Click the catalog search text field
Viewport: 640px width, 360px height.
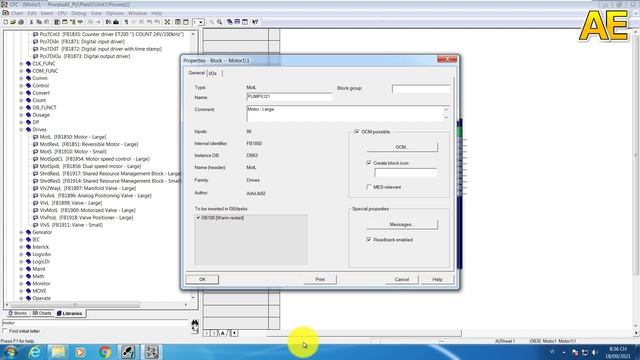click(95, 323)
